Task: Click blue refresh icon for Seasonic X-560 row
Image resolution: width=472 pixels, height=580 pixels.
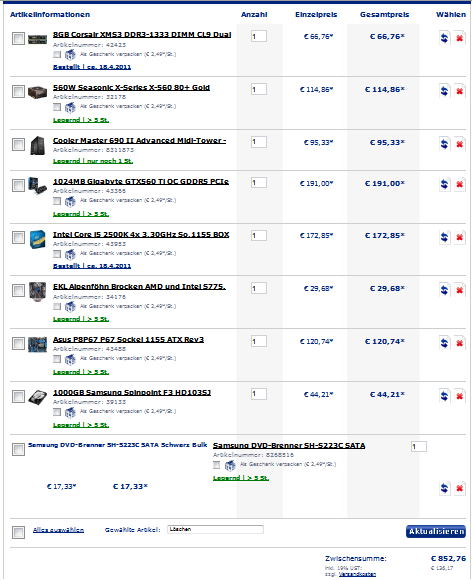Action: pyautogui.click(x=444, y=91)
